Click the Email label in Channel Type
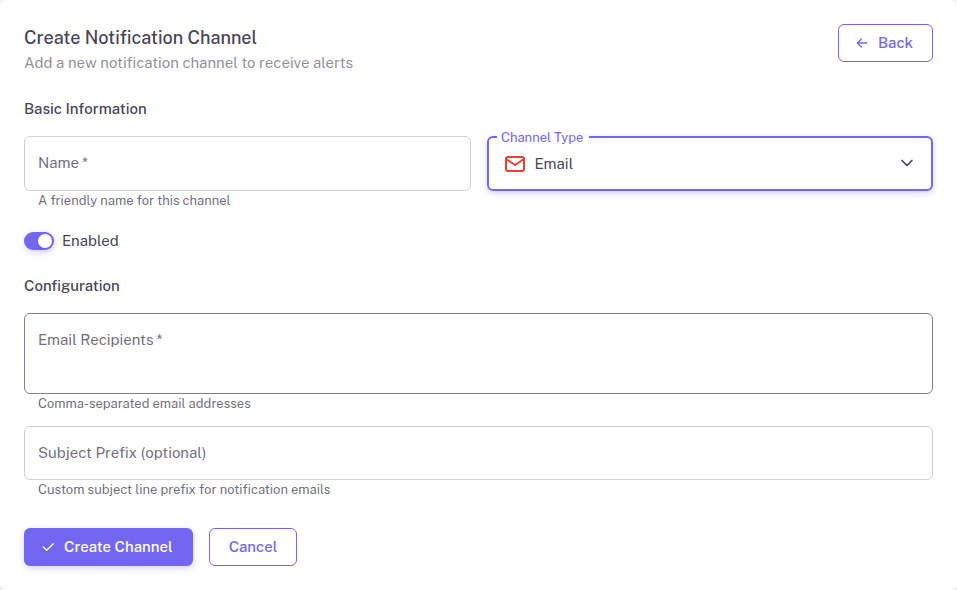This screenshot has height=590, width=957. click(x=554, y=164)
